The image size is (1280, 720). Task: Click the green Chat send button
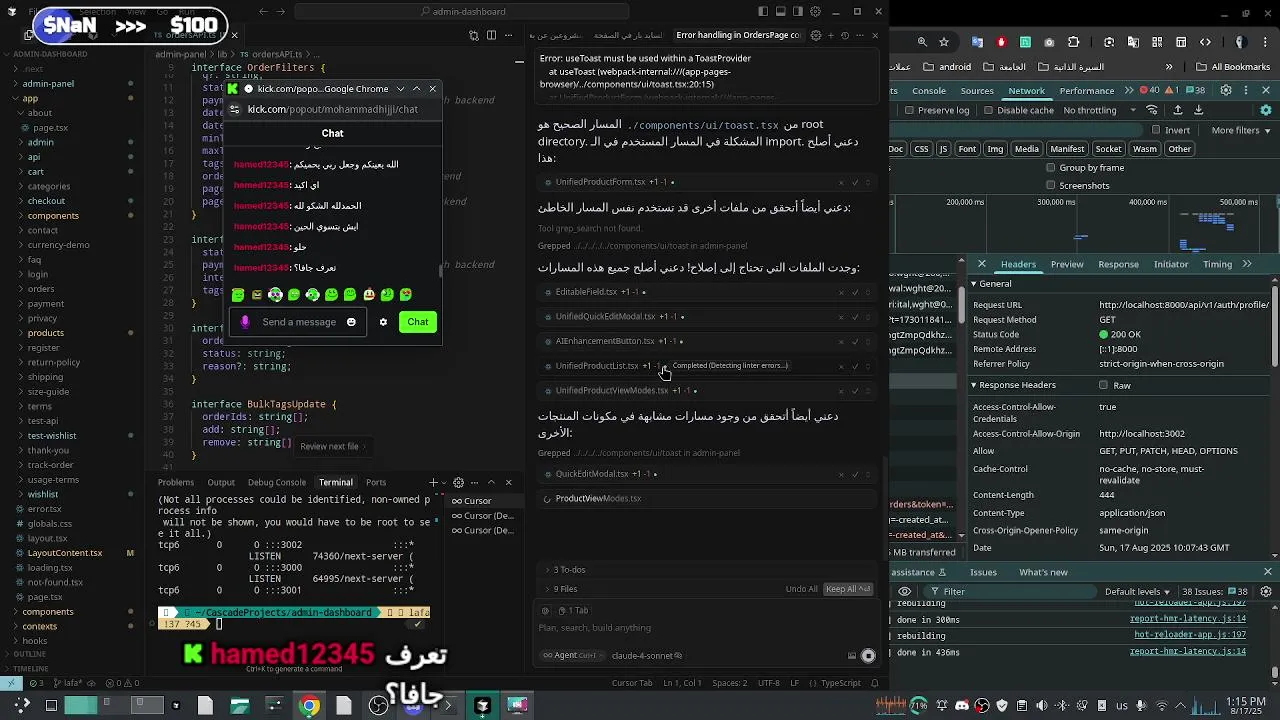tap(418, 322)
